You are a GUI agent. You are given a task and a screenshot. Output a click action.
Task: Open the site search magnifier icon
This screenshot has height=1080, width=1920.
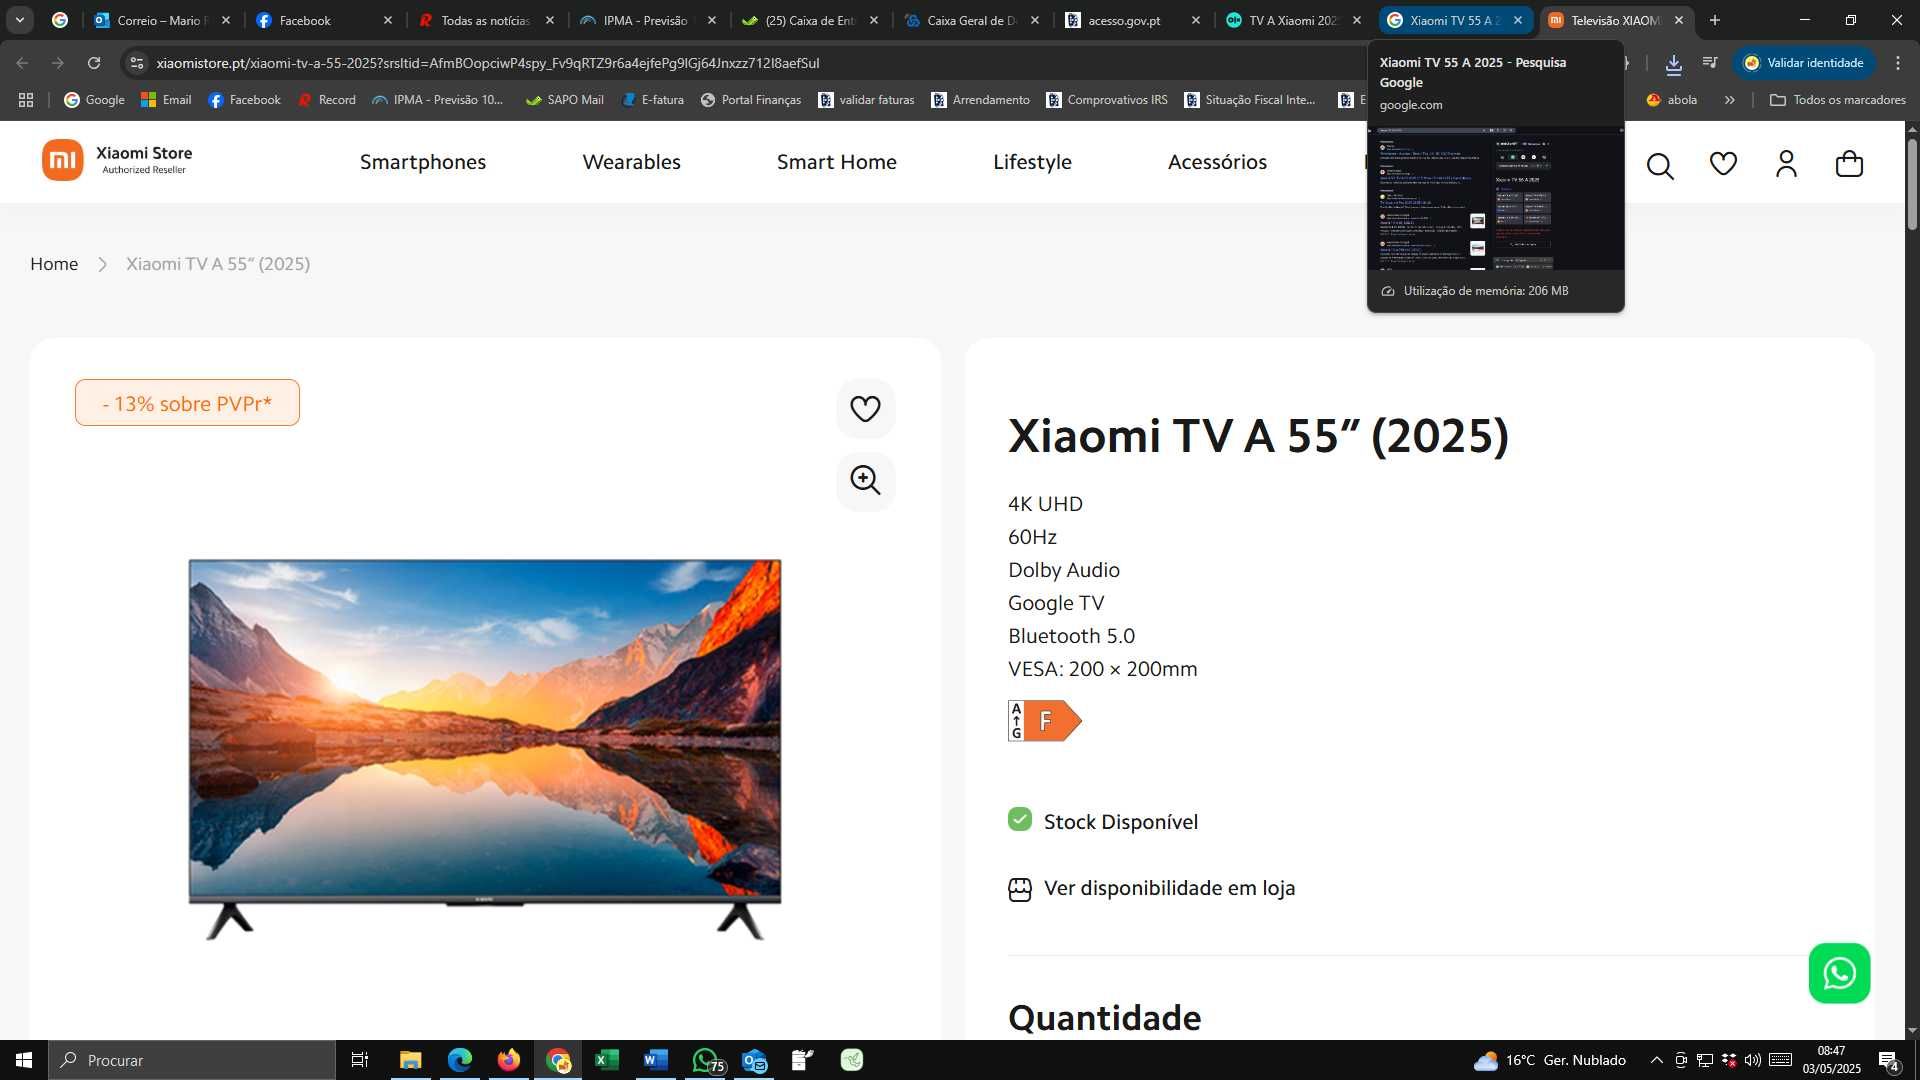point(1660,165)
